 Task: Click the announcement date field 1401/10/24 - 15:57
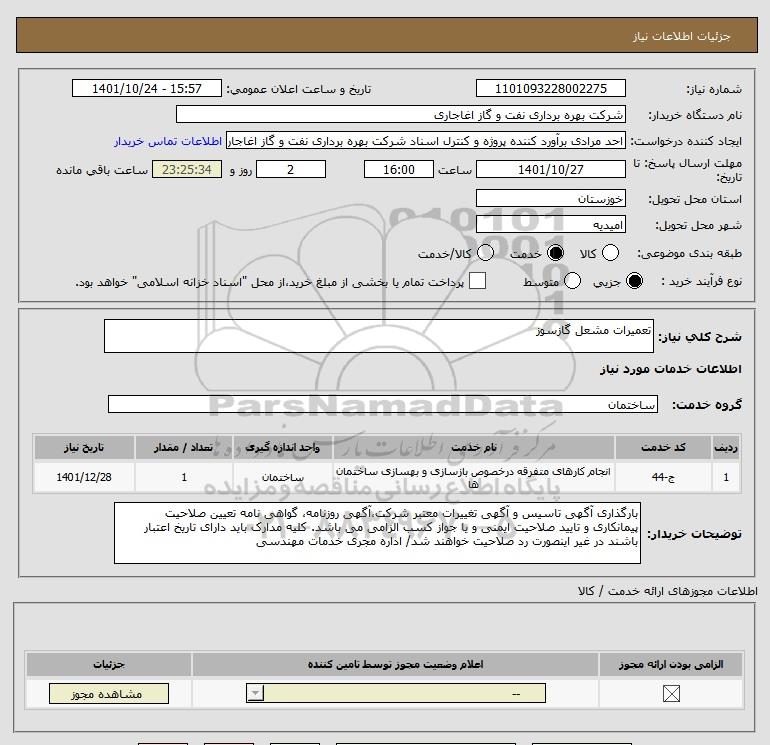tap(147, 88)
